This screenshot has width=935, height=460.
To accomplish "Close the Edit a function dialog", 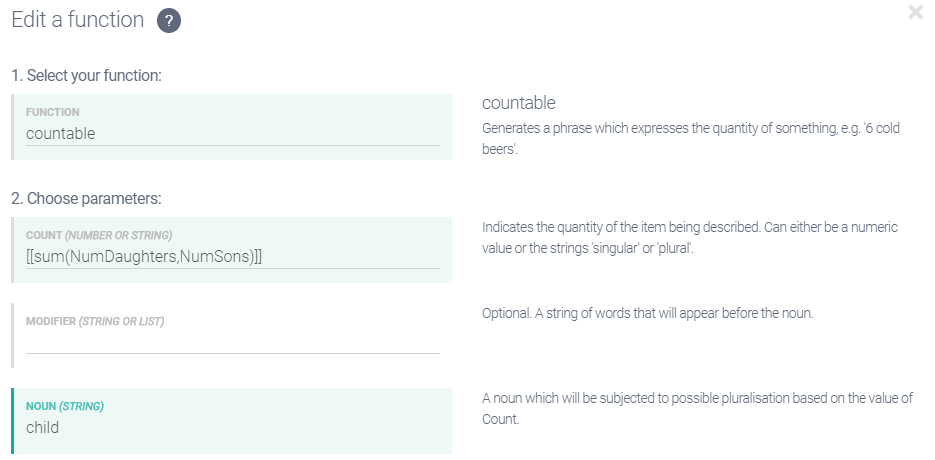I will pos(915,13).
